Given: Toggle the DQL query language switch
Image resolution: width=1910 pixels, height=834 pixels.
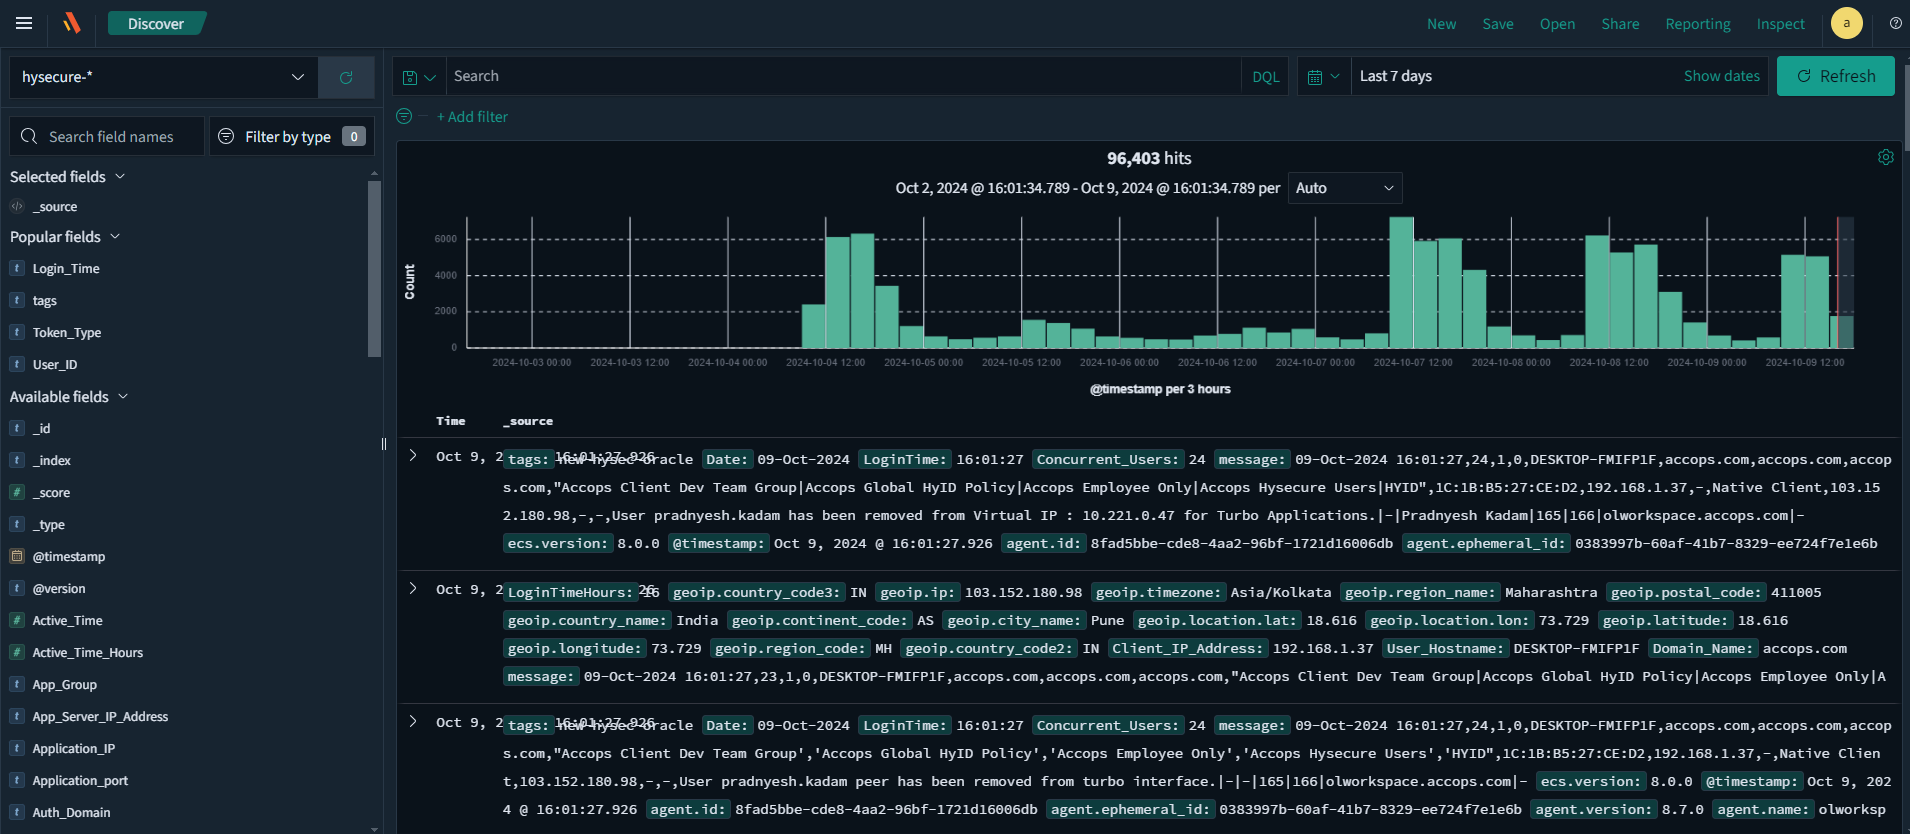Looking at the screenshot, I should pyautogui.click(x=1265, y=77).
